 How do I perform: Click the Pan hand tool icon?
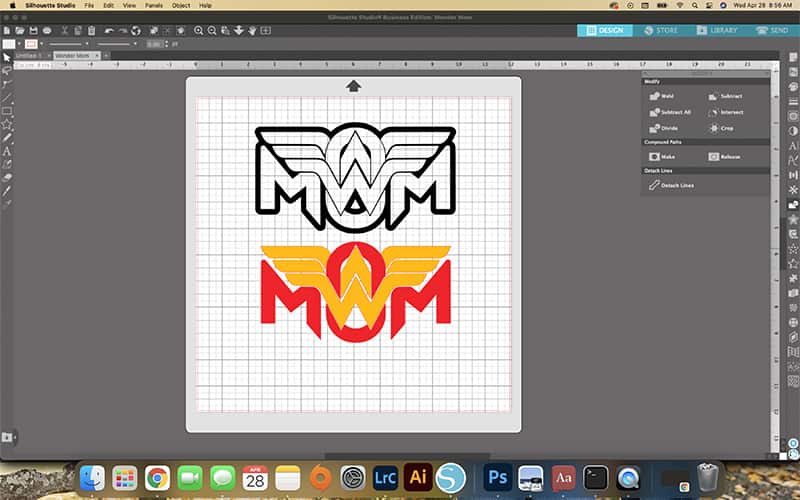click(x=252, y=31)
